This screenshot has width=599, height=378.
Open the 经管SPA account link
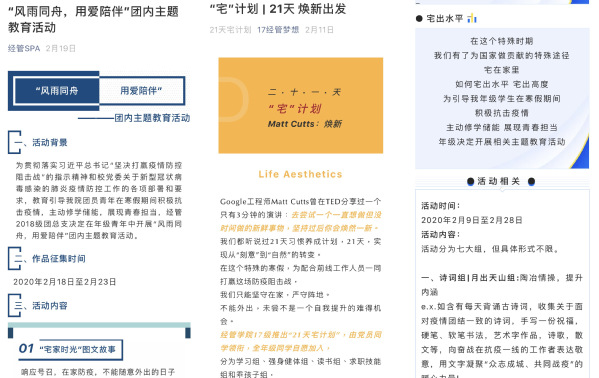pyautogui.click(x=24, y=49)
